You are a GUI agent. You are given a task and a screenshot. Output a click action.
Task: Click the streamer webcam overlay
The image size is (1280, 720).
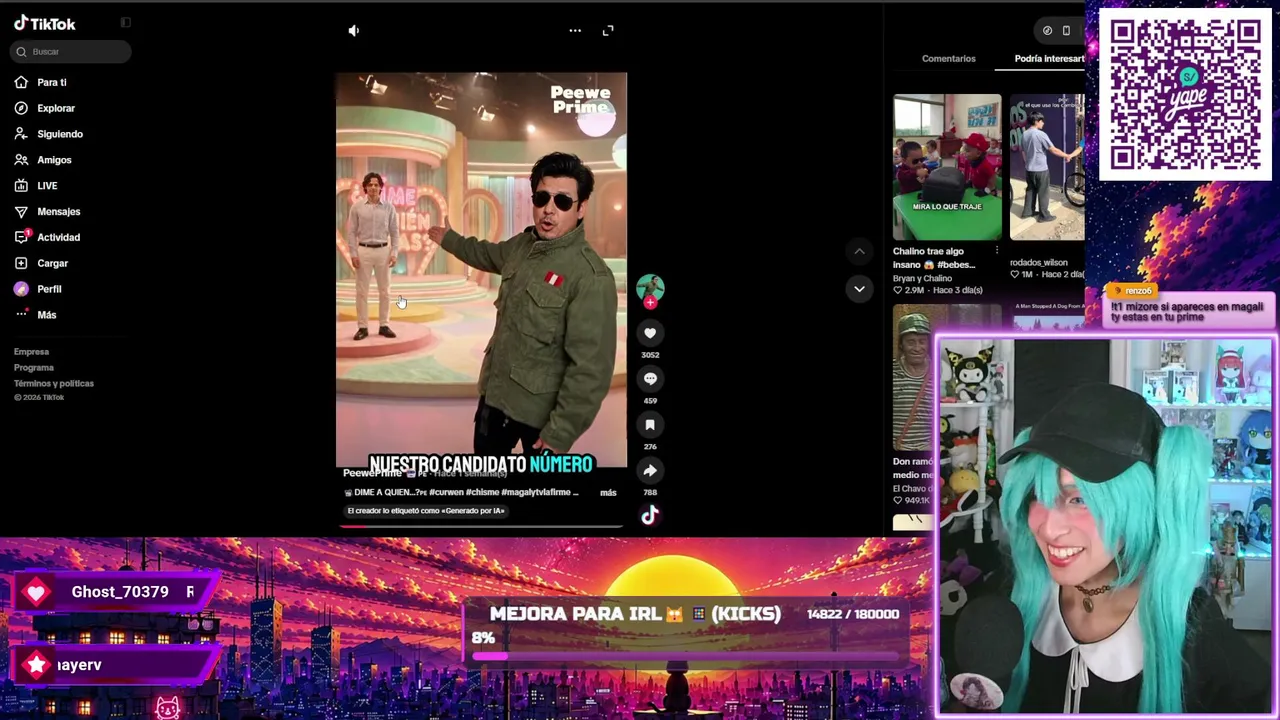(x=1105, y=526)
